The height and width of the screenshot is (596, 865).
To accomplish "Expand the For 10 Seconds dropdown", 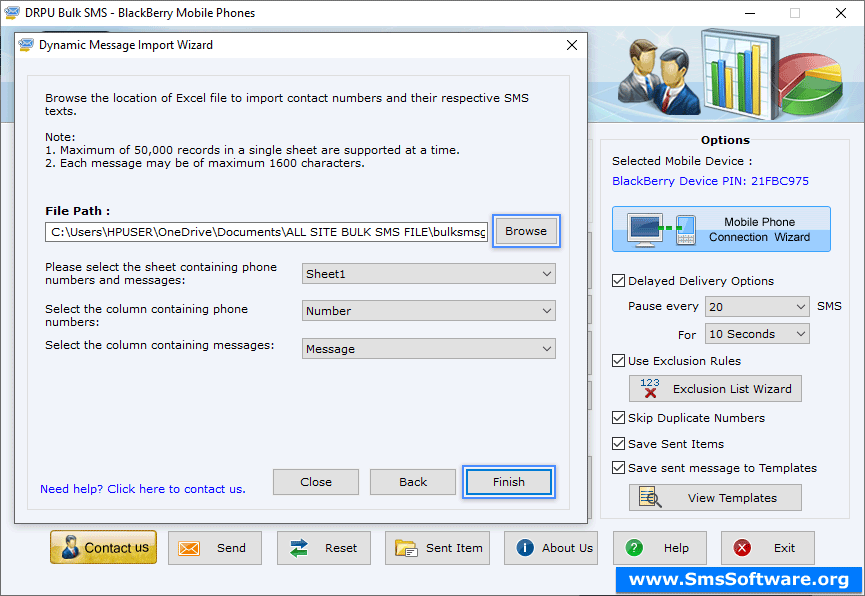I will click(757, 334).
